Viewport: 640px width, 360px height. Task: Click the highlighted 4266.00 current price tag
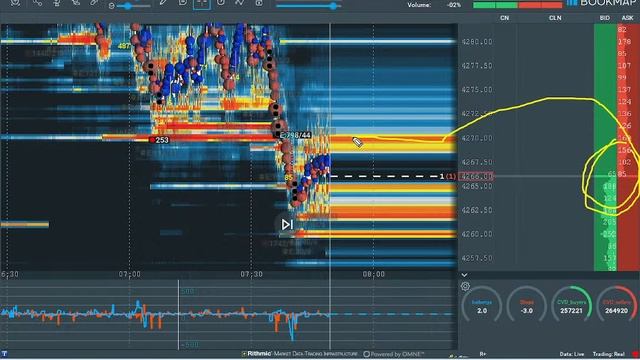476,176
